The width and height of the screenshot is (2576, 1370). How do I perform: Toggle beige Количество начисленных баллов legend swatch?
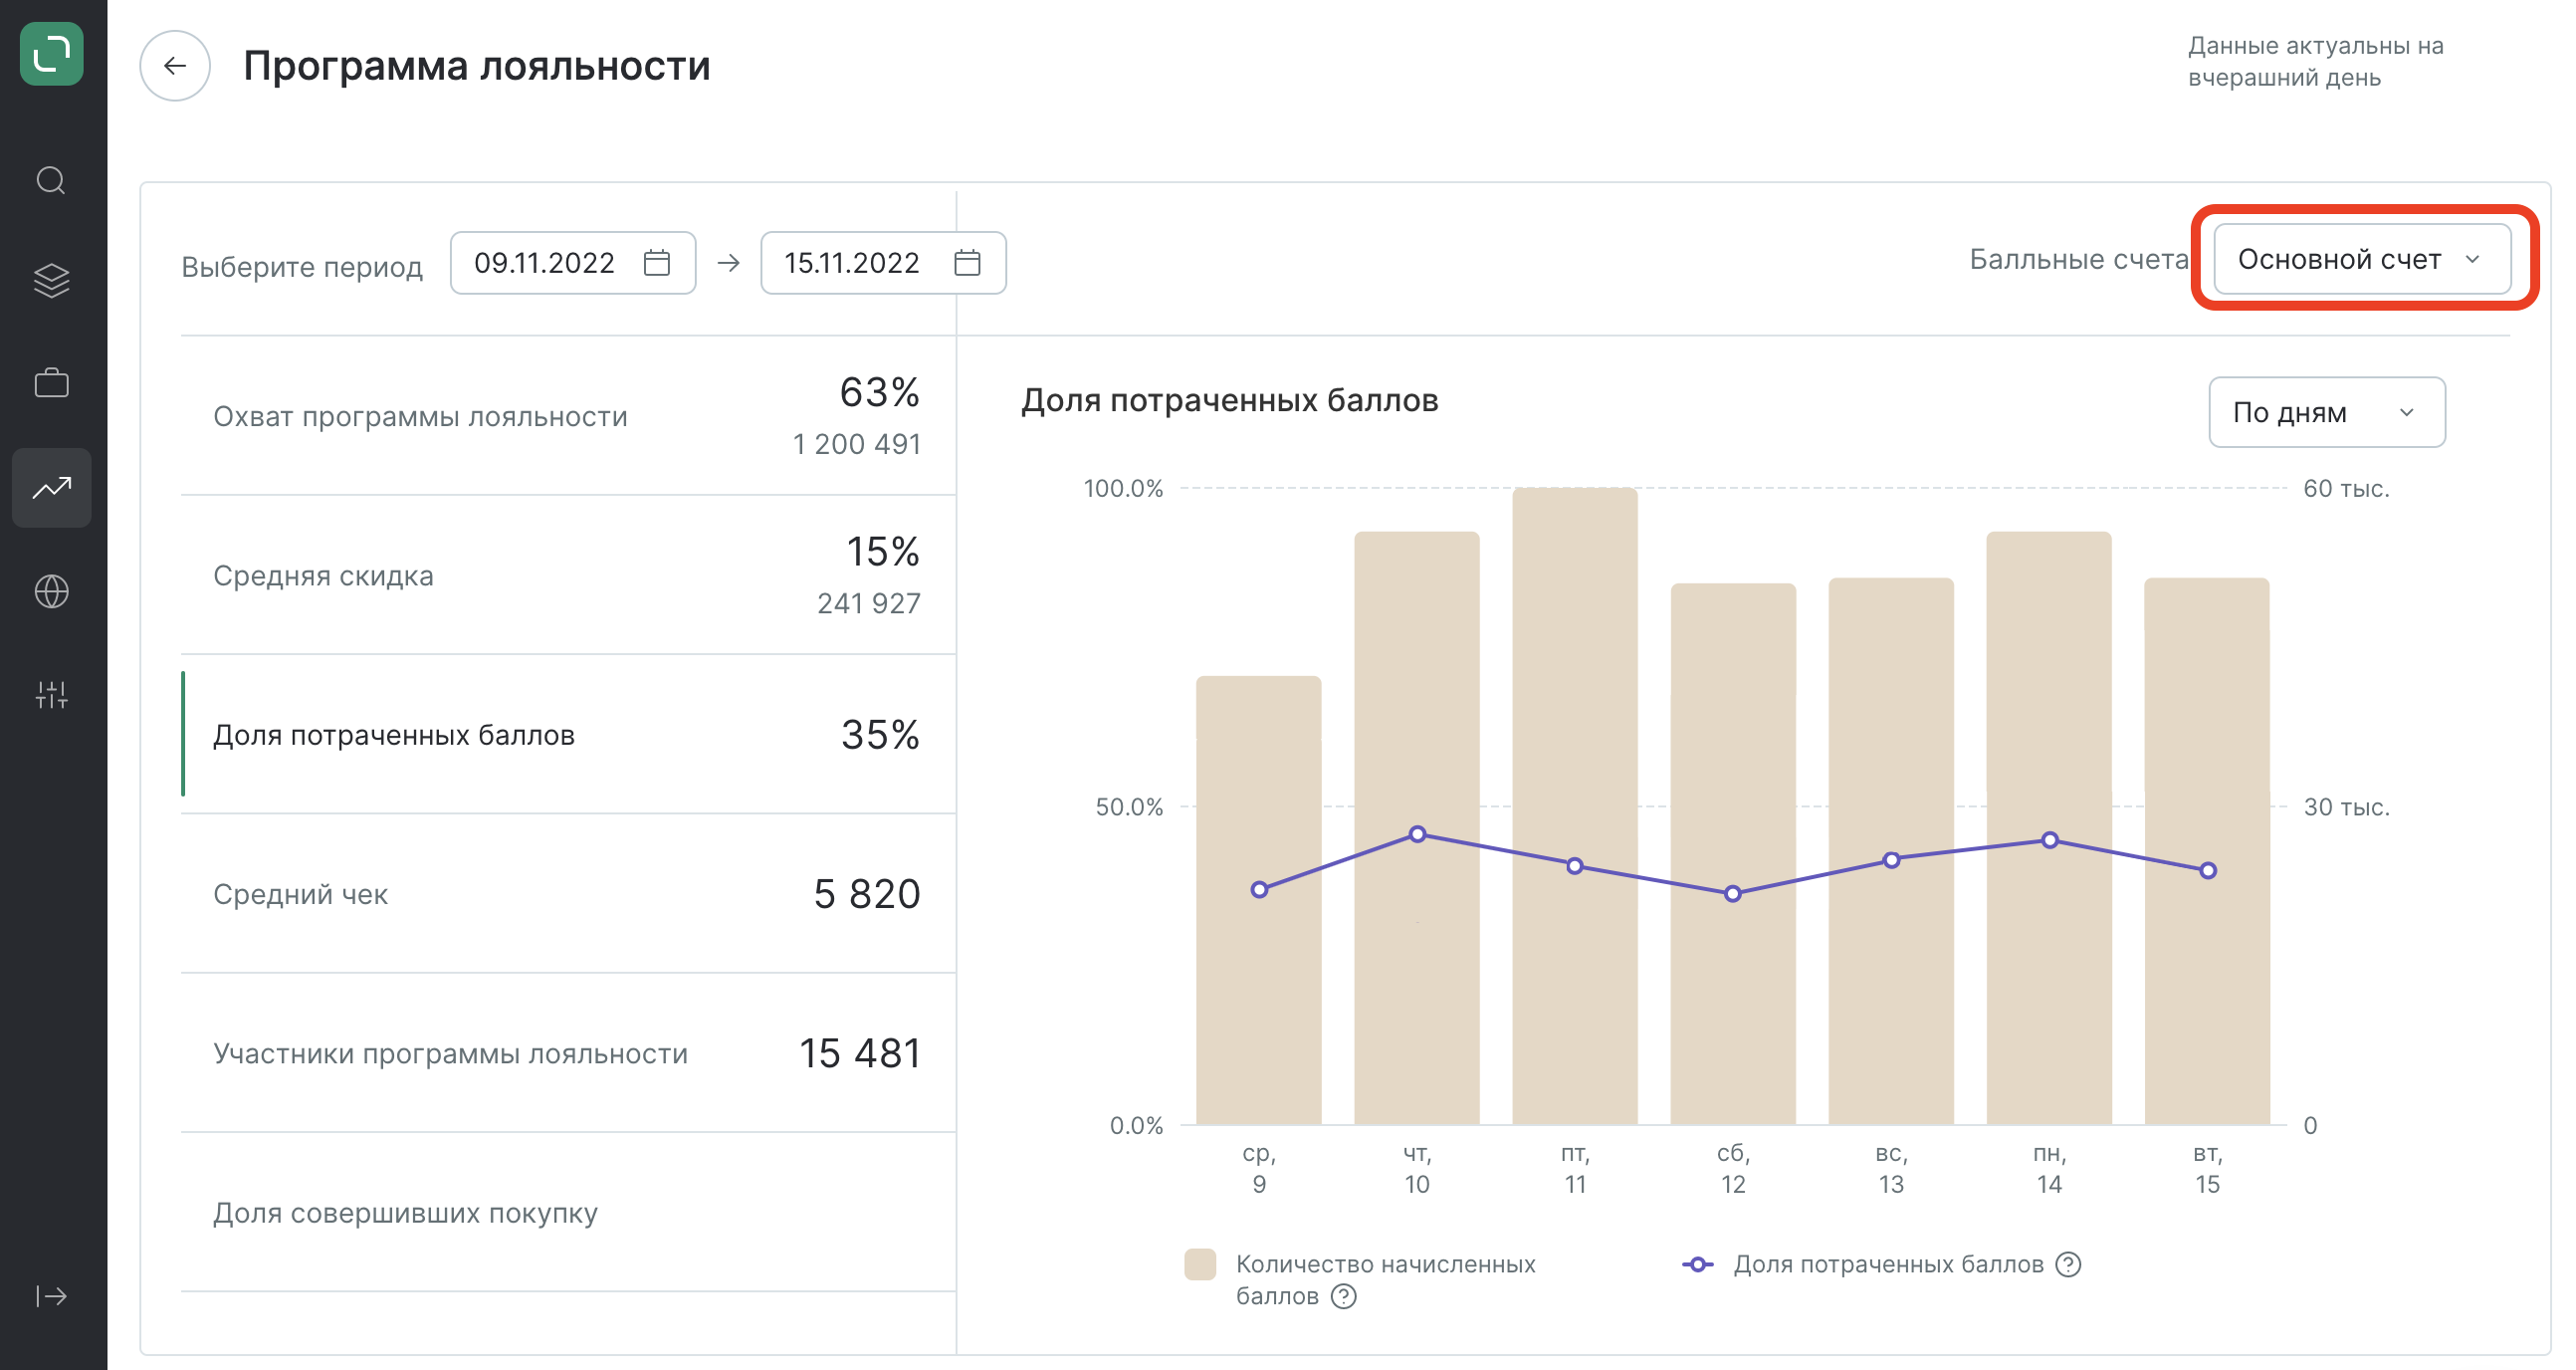click(x=1200, y=1264)
